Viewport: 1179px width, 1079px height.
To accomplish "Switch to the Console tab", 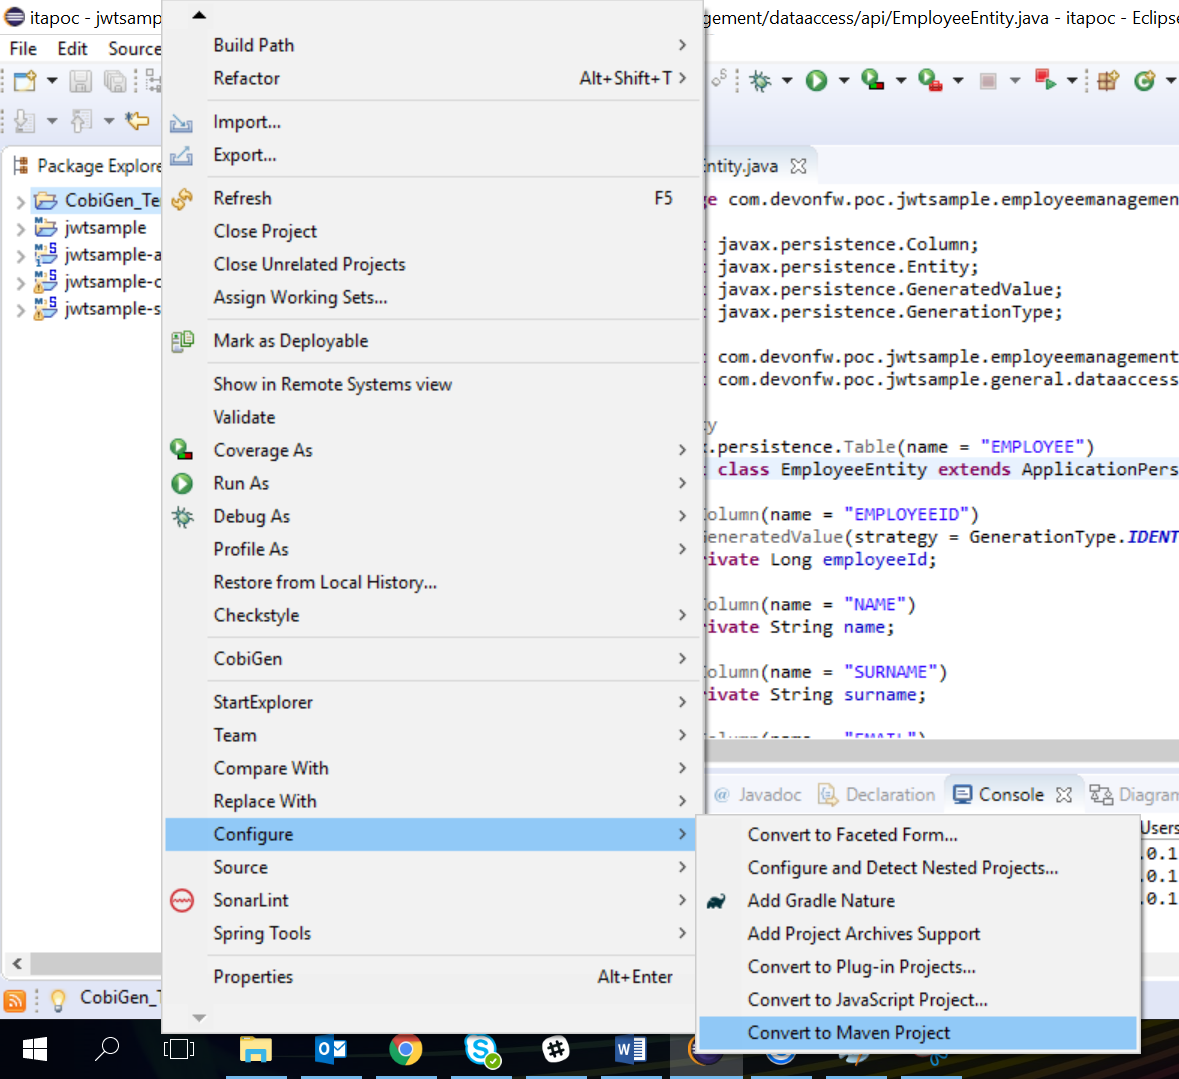I will (x=1000, y=795).
